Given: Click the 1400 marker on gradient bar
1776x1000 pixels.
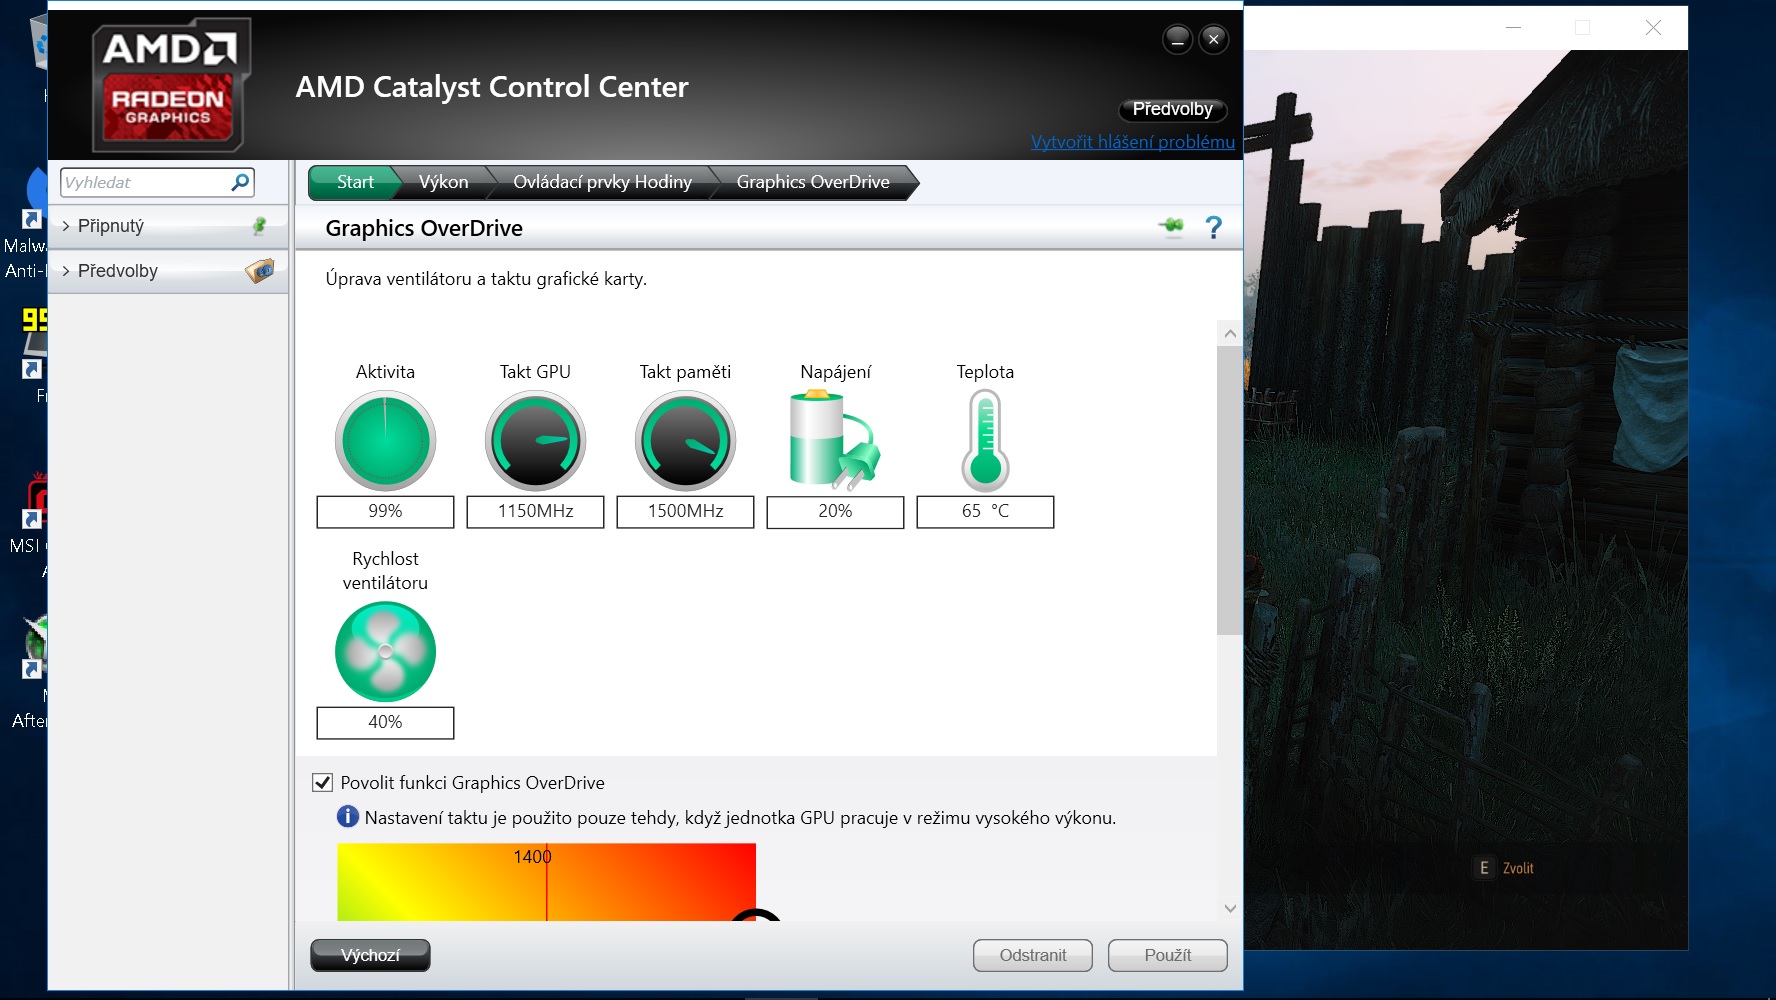Looking at the screenshot, I should click(x=532, y=857).
